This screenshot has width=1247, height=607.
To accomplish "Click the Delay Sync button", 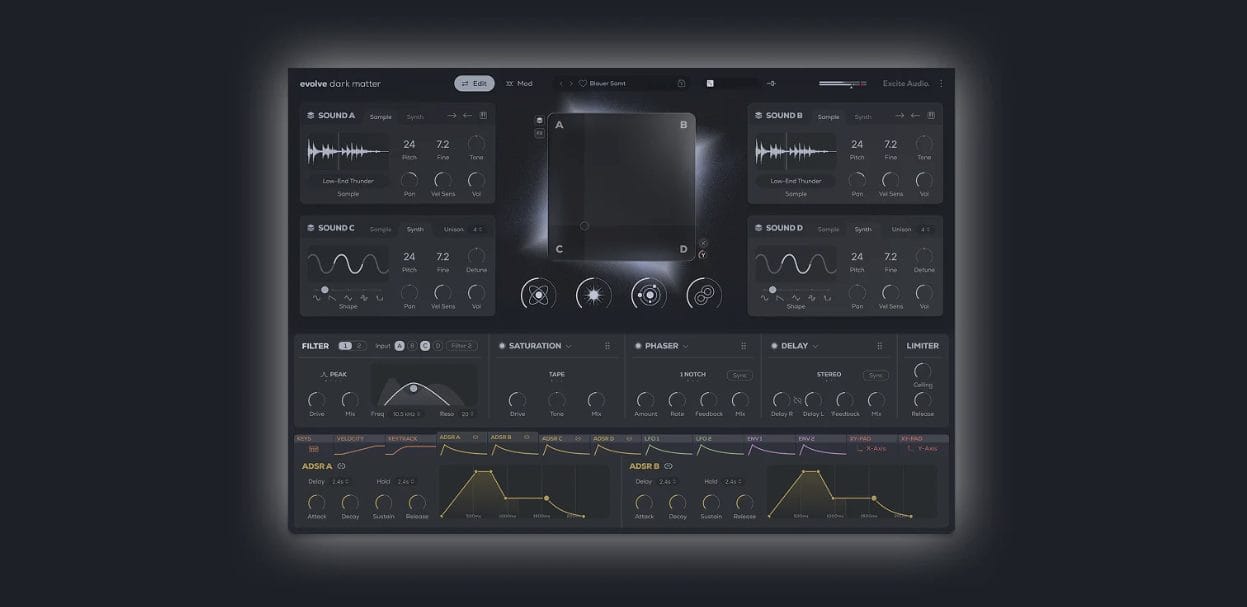I will 876,375.
